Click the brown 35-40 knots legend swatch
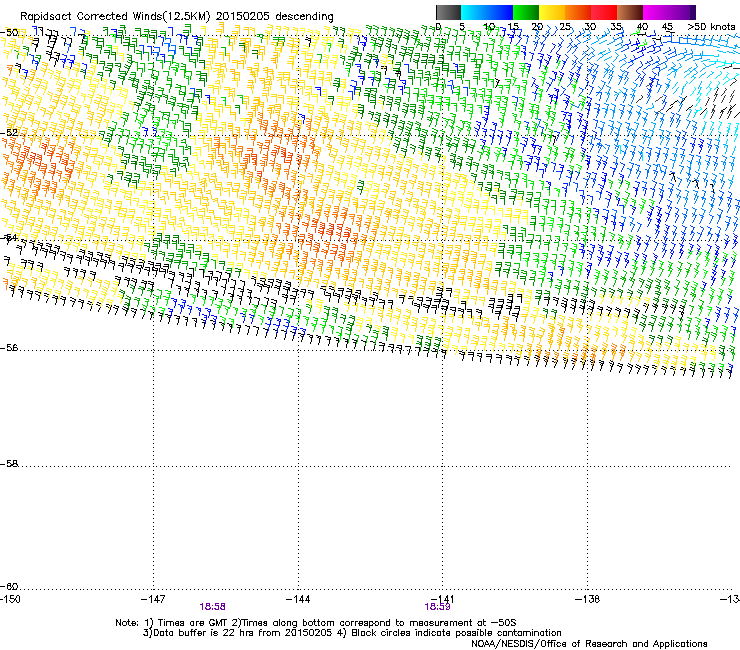 pyautogui.click(x=630, y=12)
